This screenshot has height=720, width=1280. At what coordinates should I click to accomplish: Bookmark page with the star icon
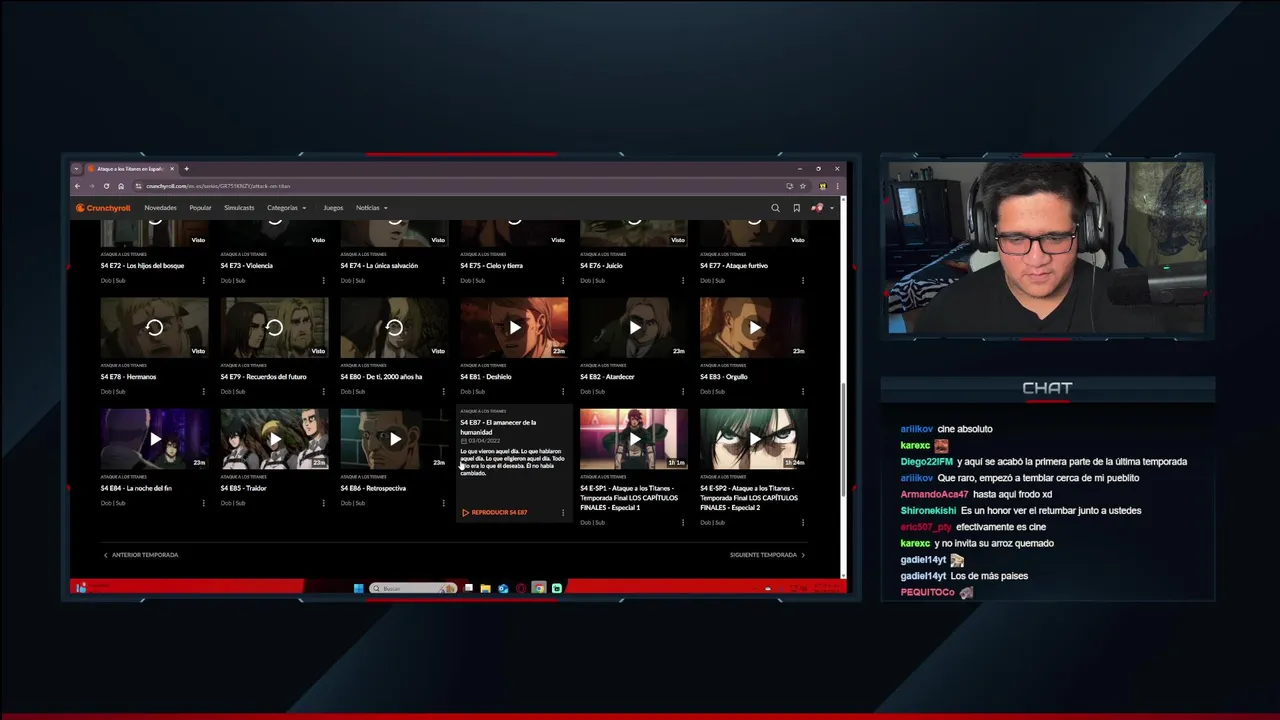click(x=802, y=186)
